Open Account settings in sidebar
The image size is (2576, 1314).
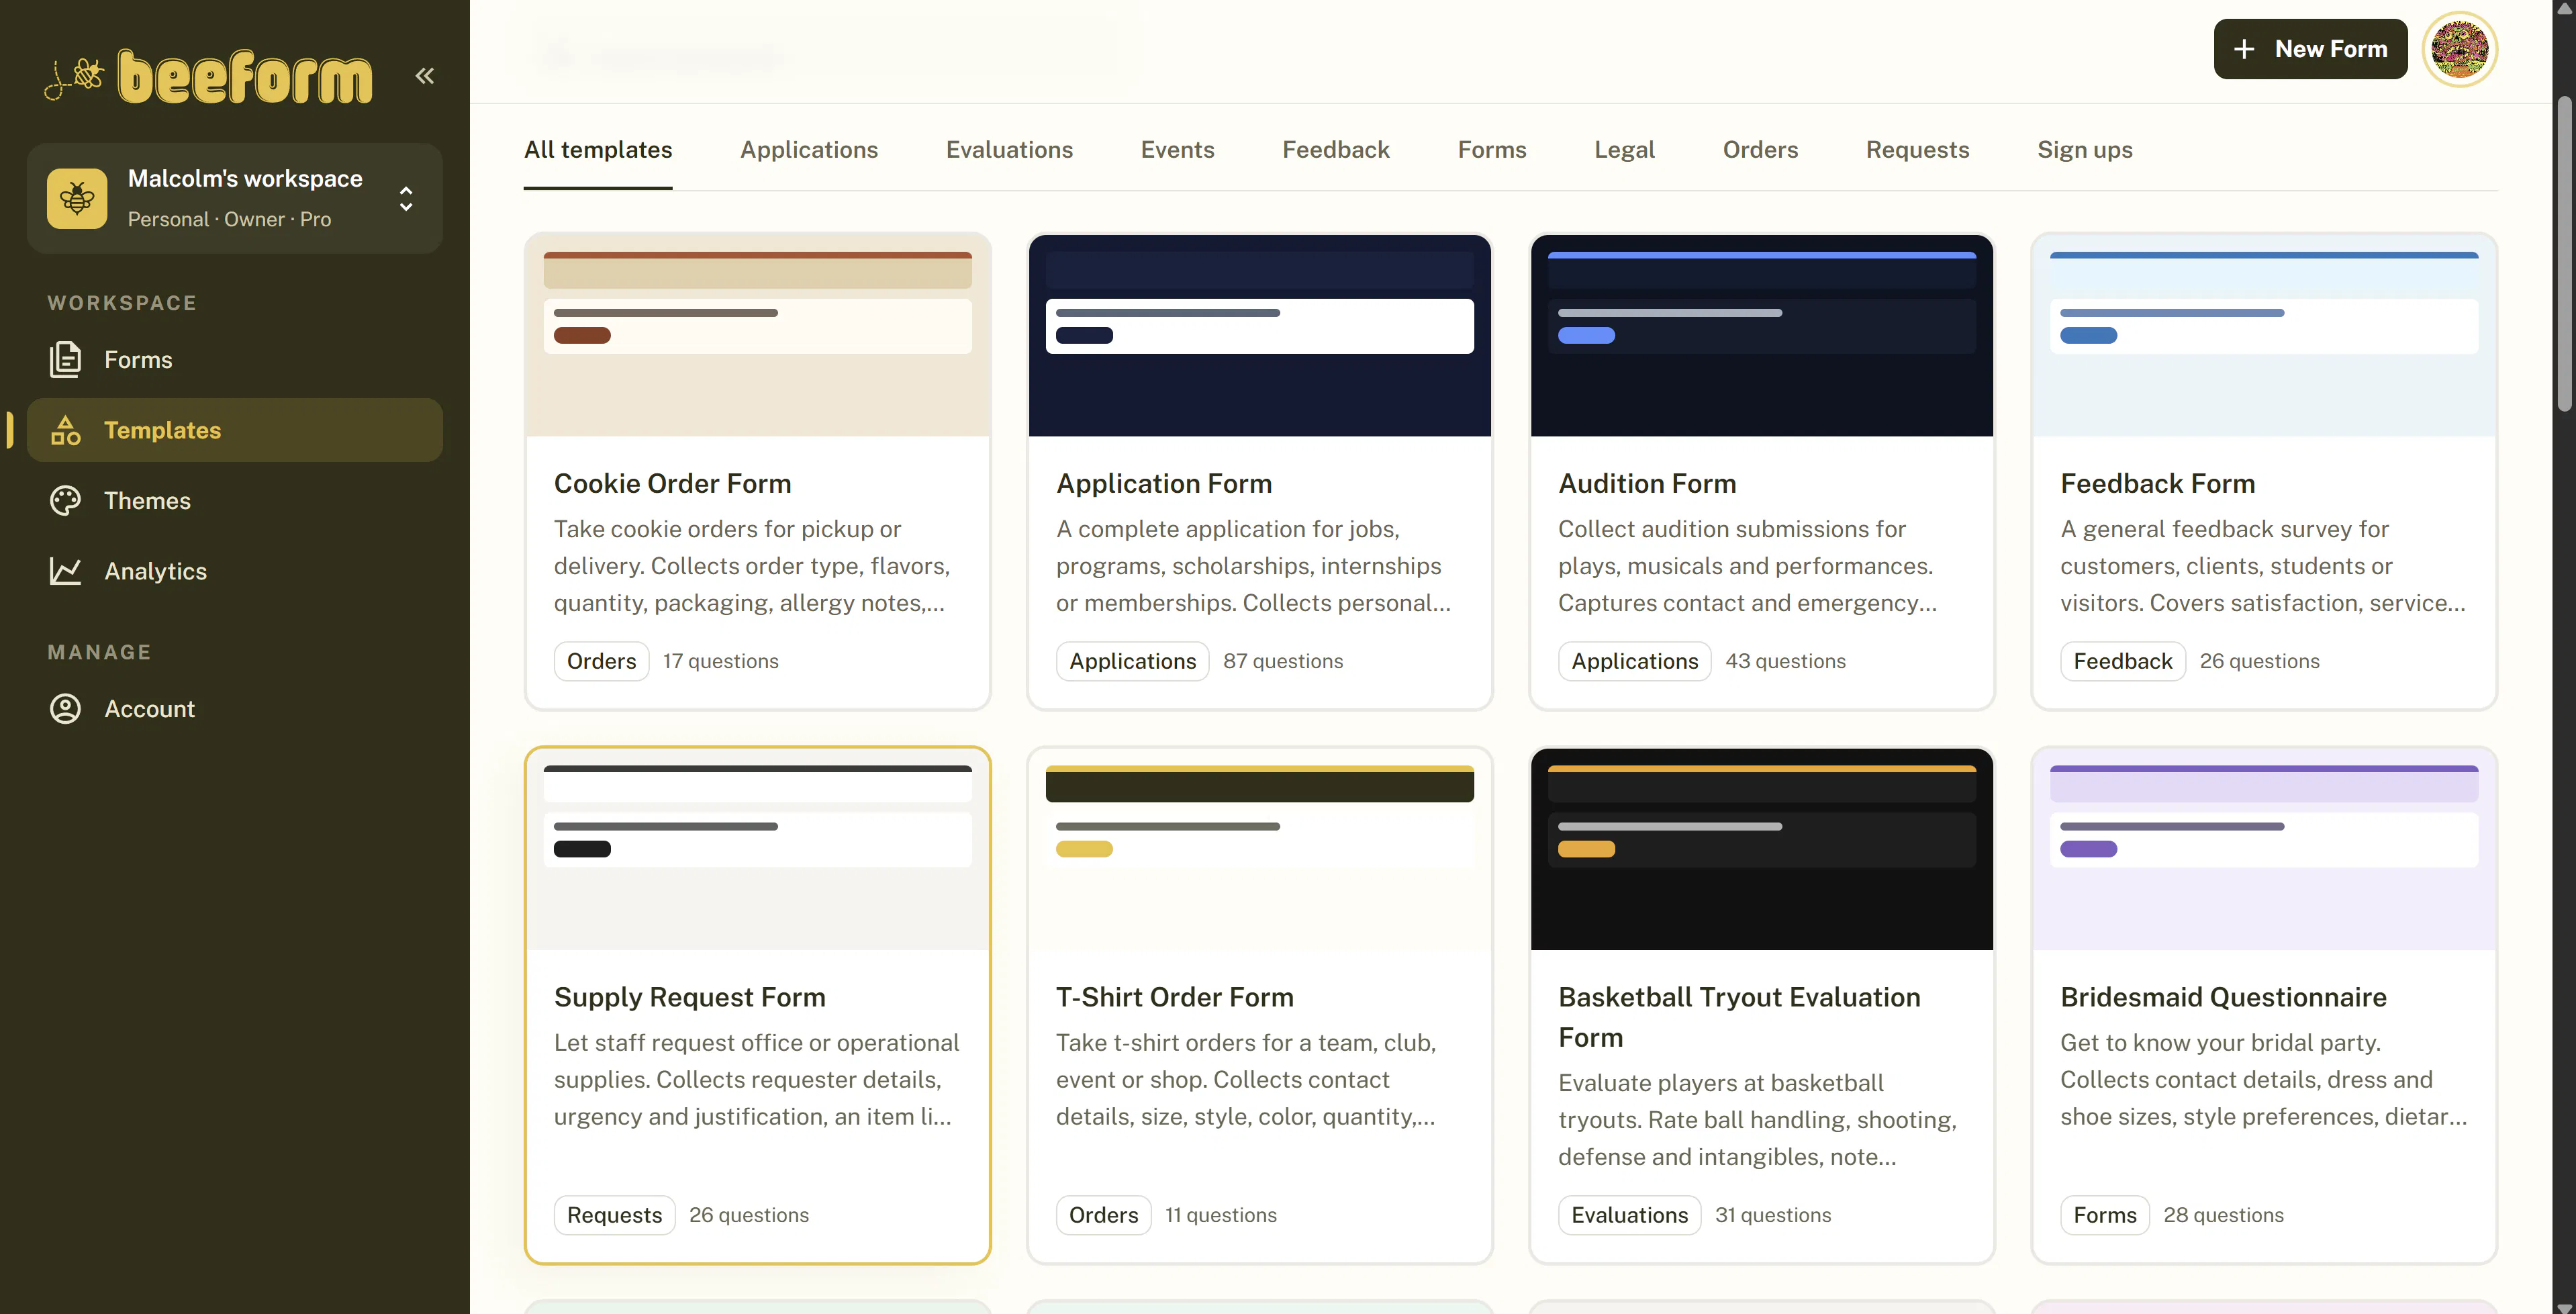235,708
